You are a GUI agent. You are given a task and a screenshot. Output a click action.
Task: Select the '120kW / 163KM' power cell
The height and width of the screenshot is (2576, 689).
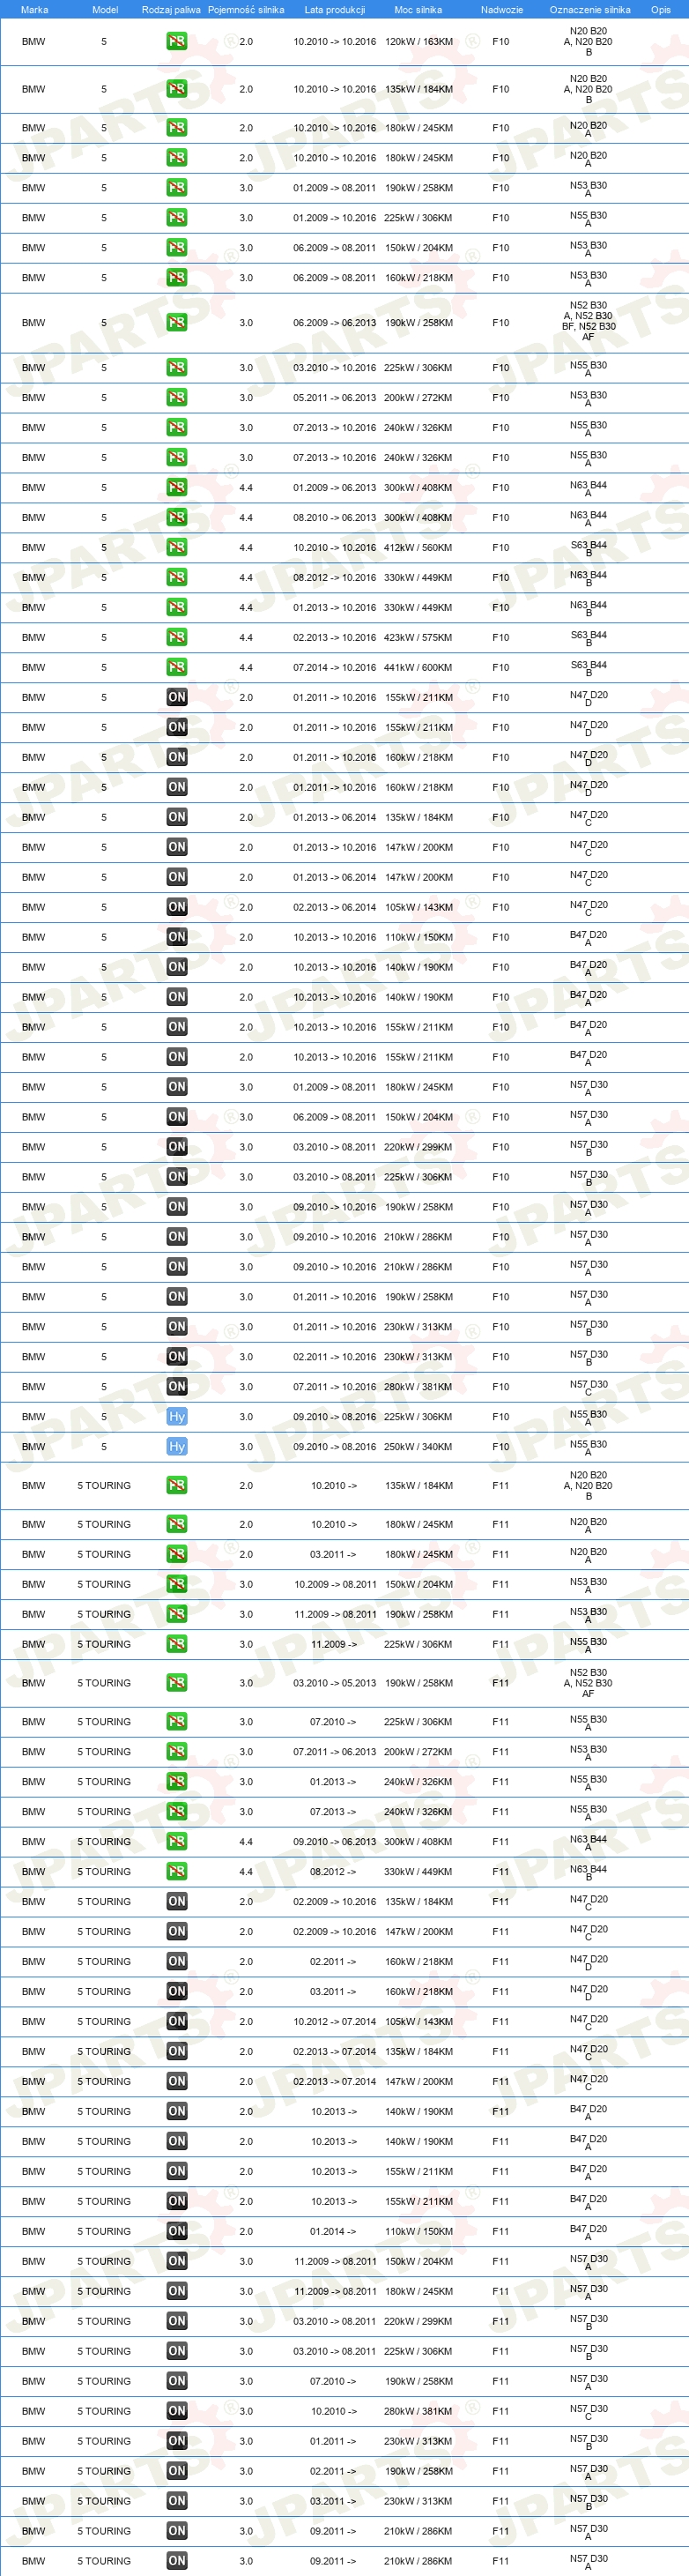(x=418, y=42)
